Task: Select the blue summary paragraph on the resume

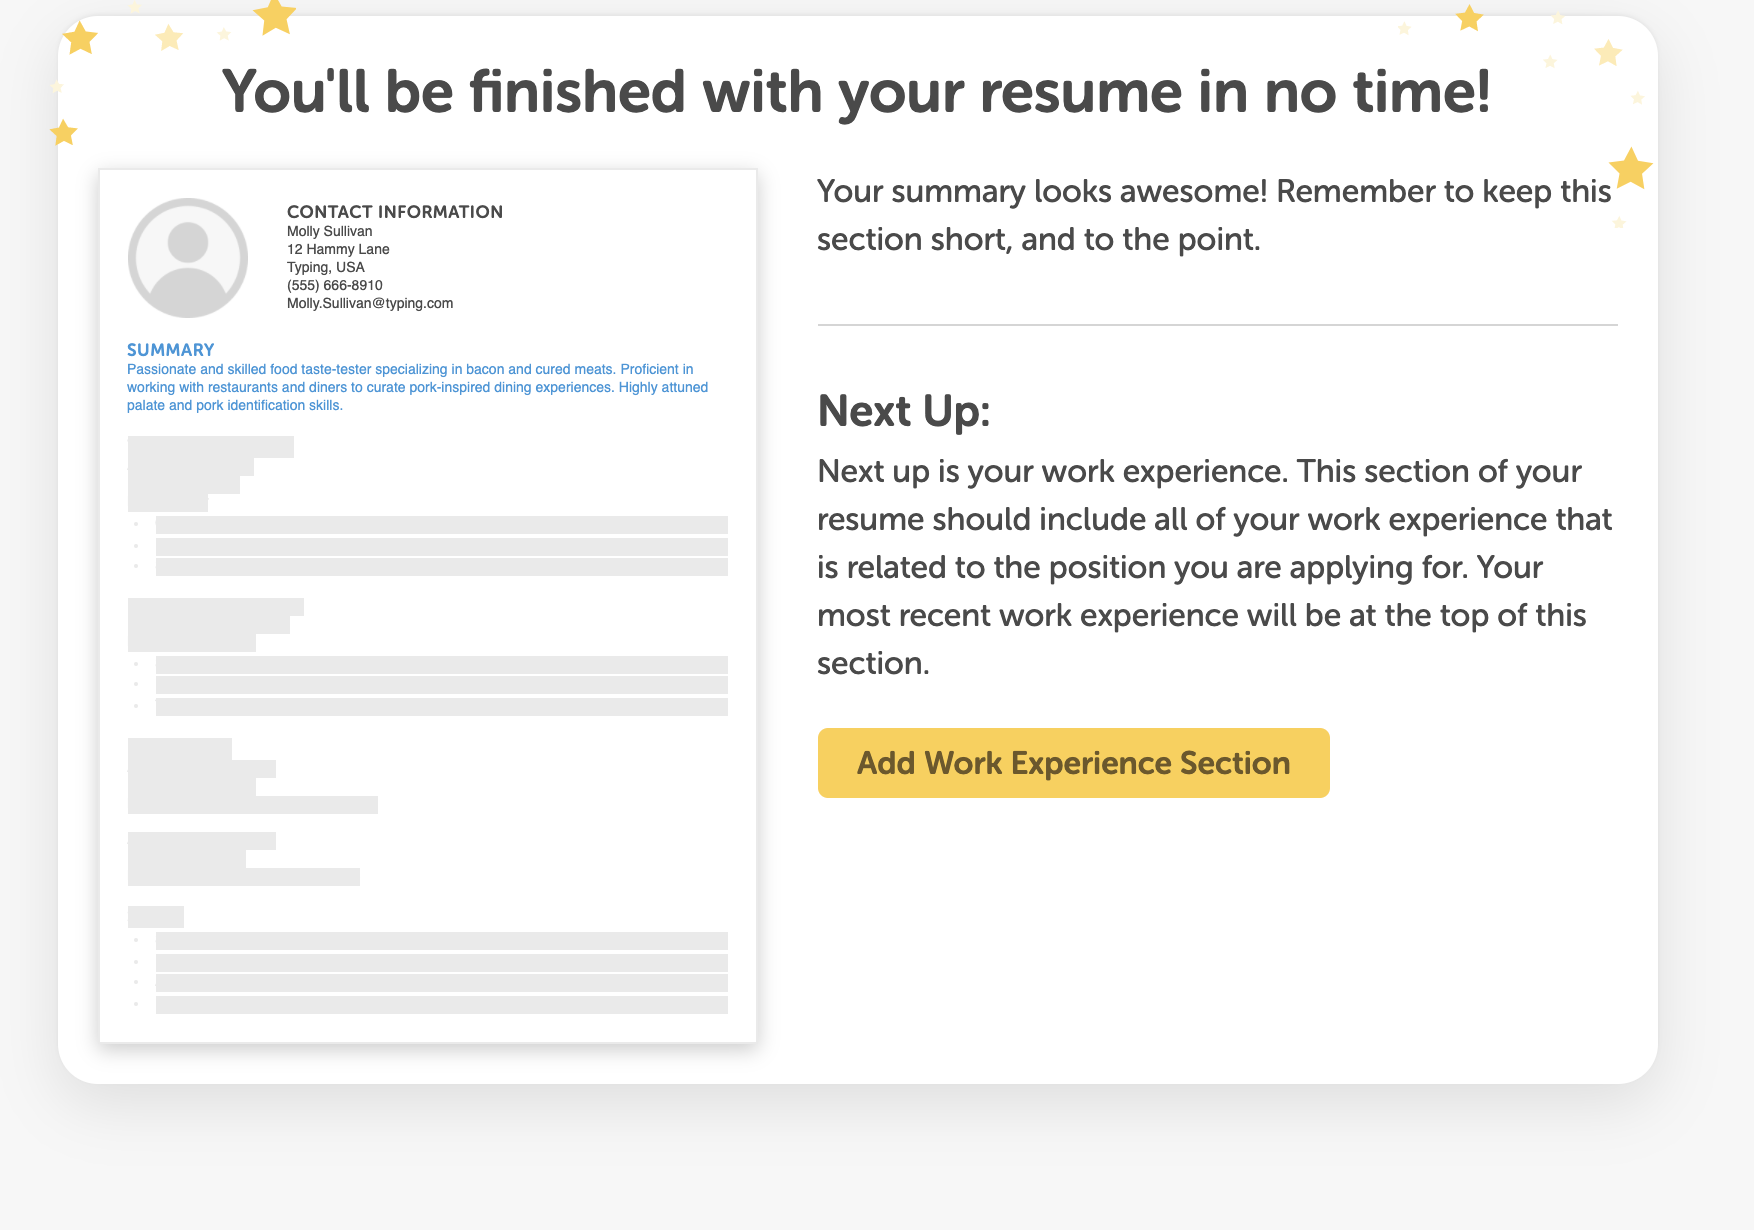Action: (x=418, y=387)
